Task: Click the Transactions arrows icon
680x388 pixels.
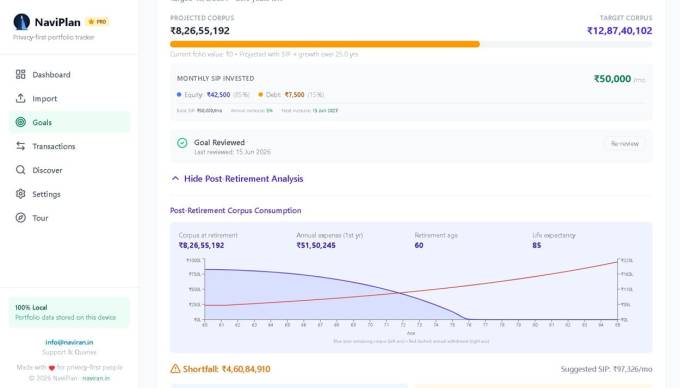Action: (20, 146)
